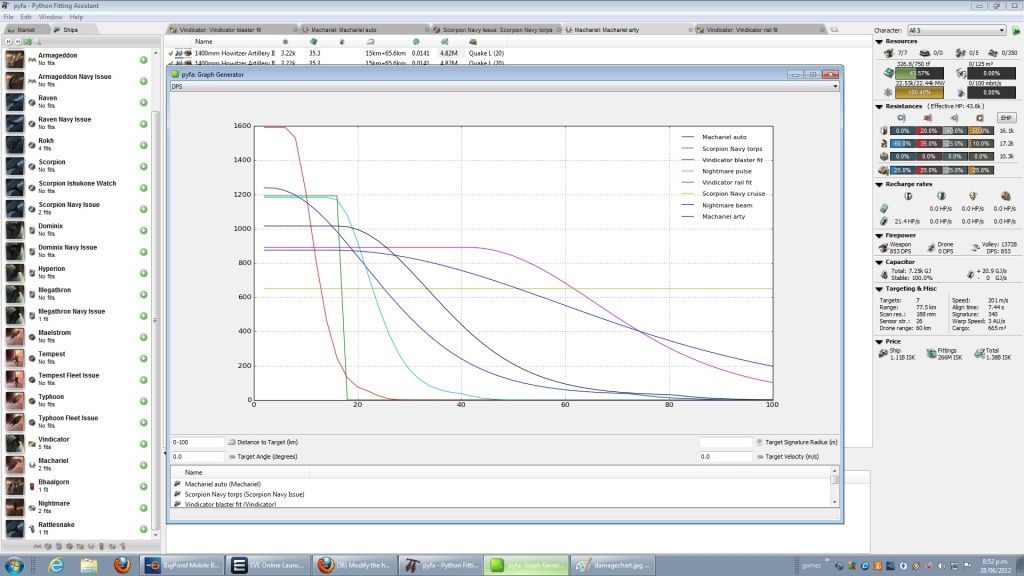Click the green refresh icon beside Character dropdown

(x=1014, y=30)
